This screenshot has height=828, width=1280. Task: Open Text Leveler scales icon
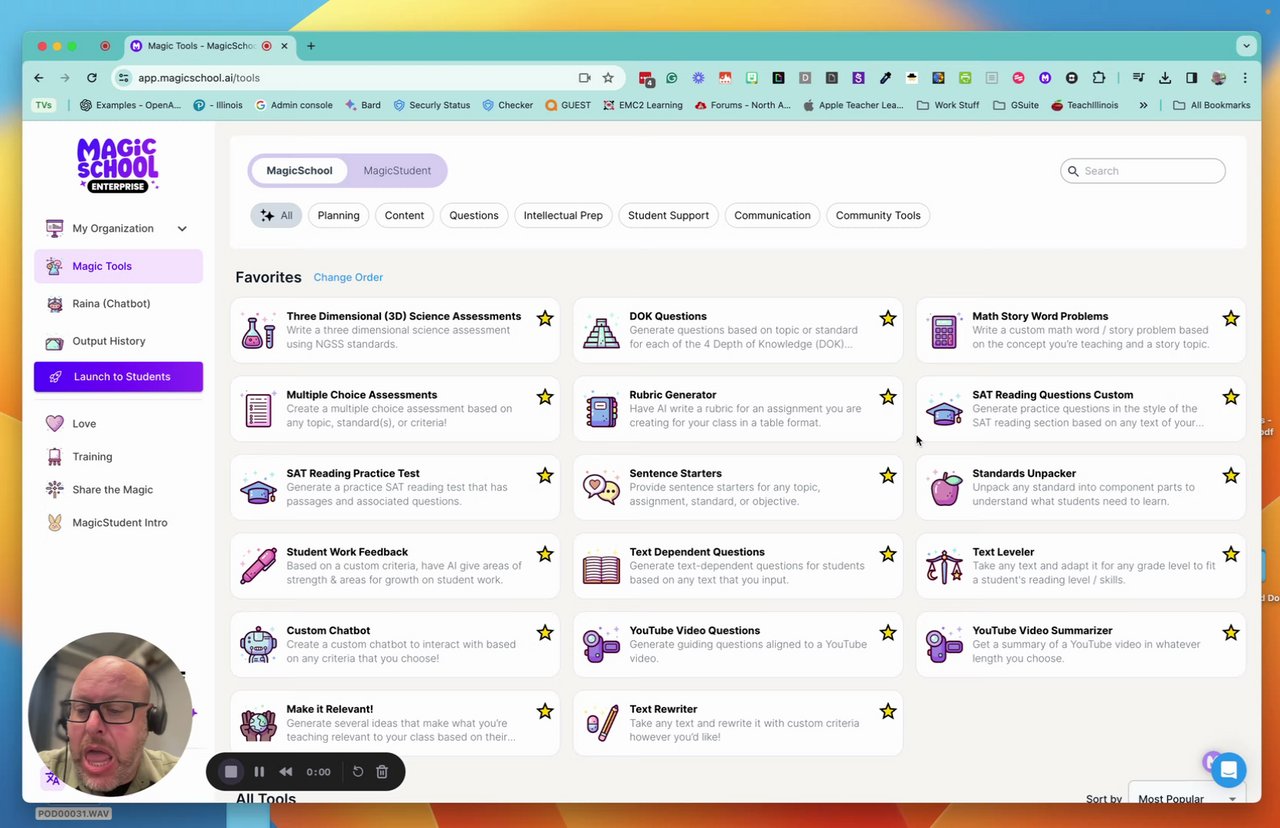coord(944,566)
